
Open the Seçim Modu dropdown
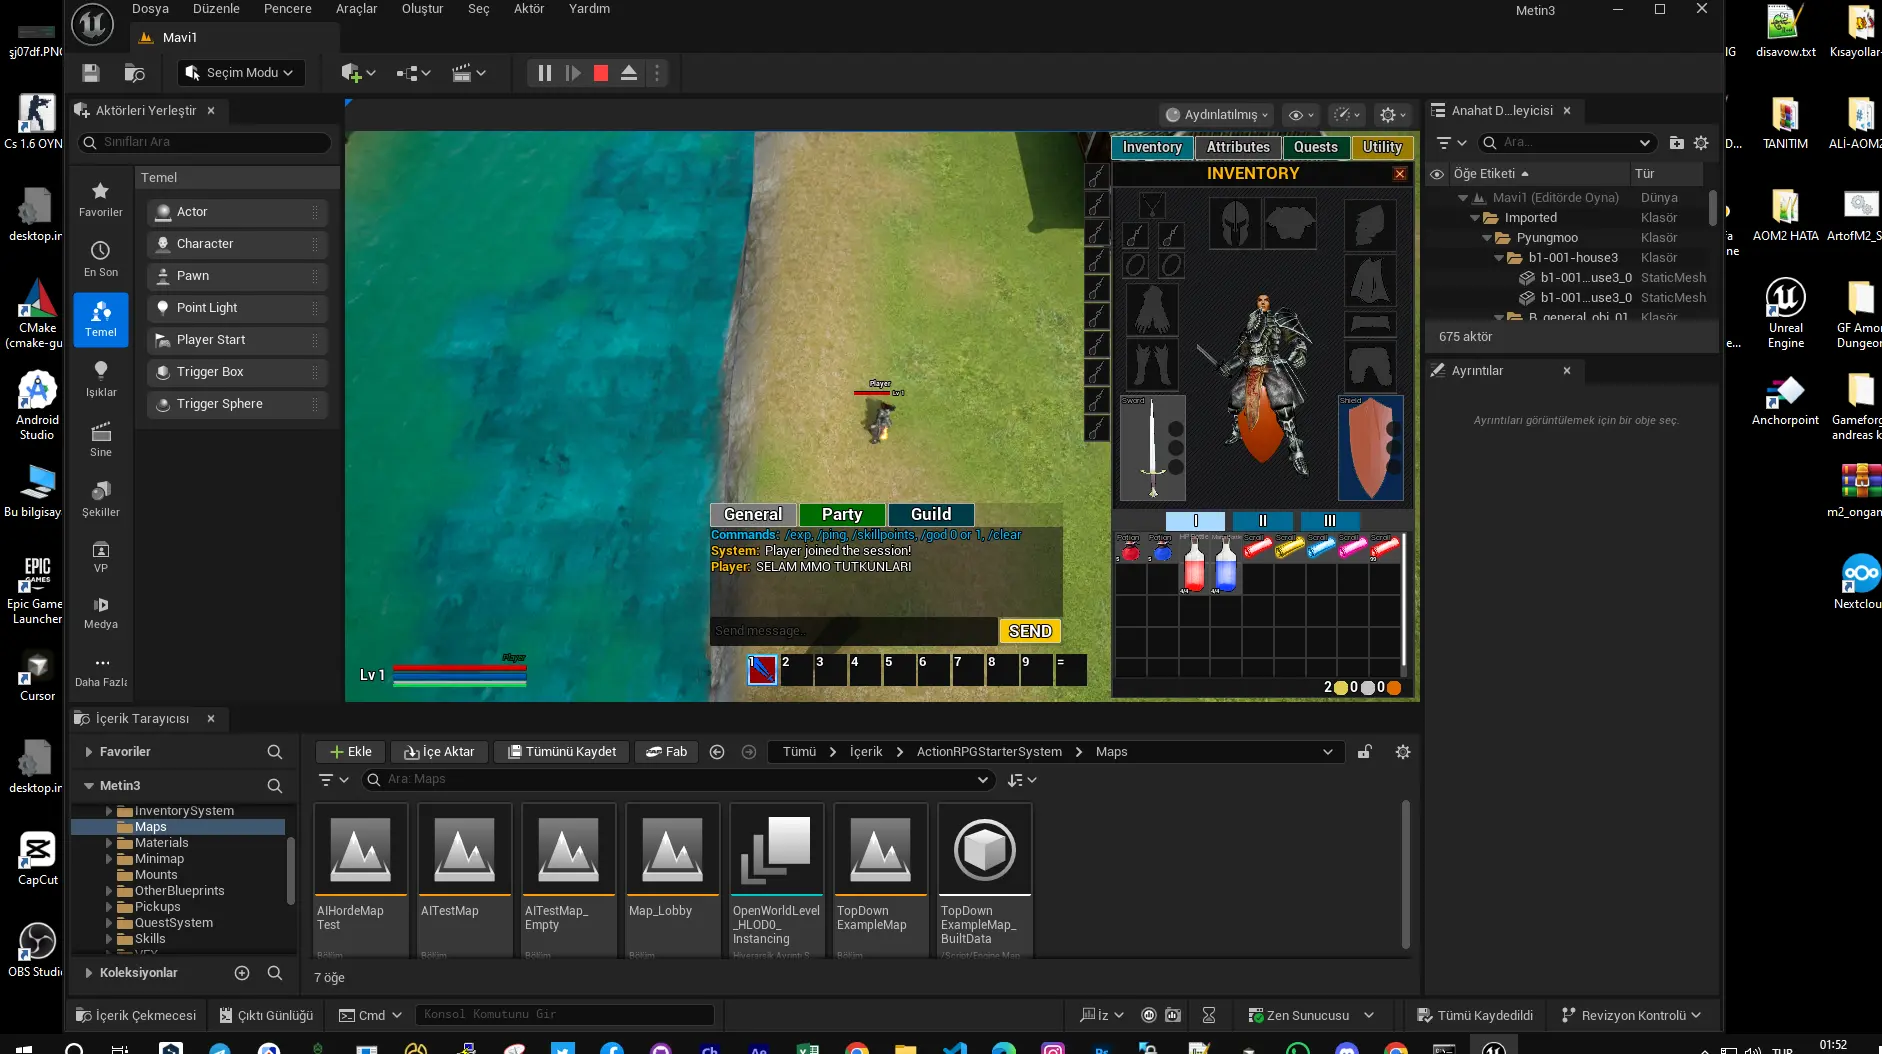(240, 72)
